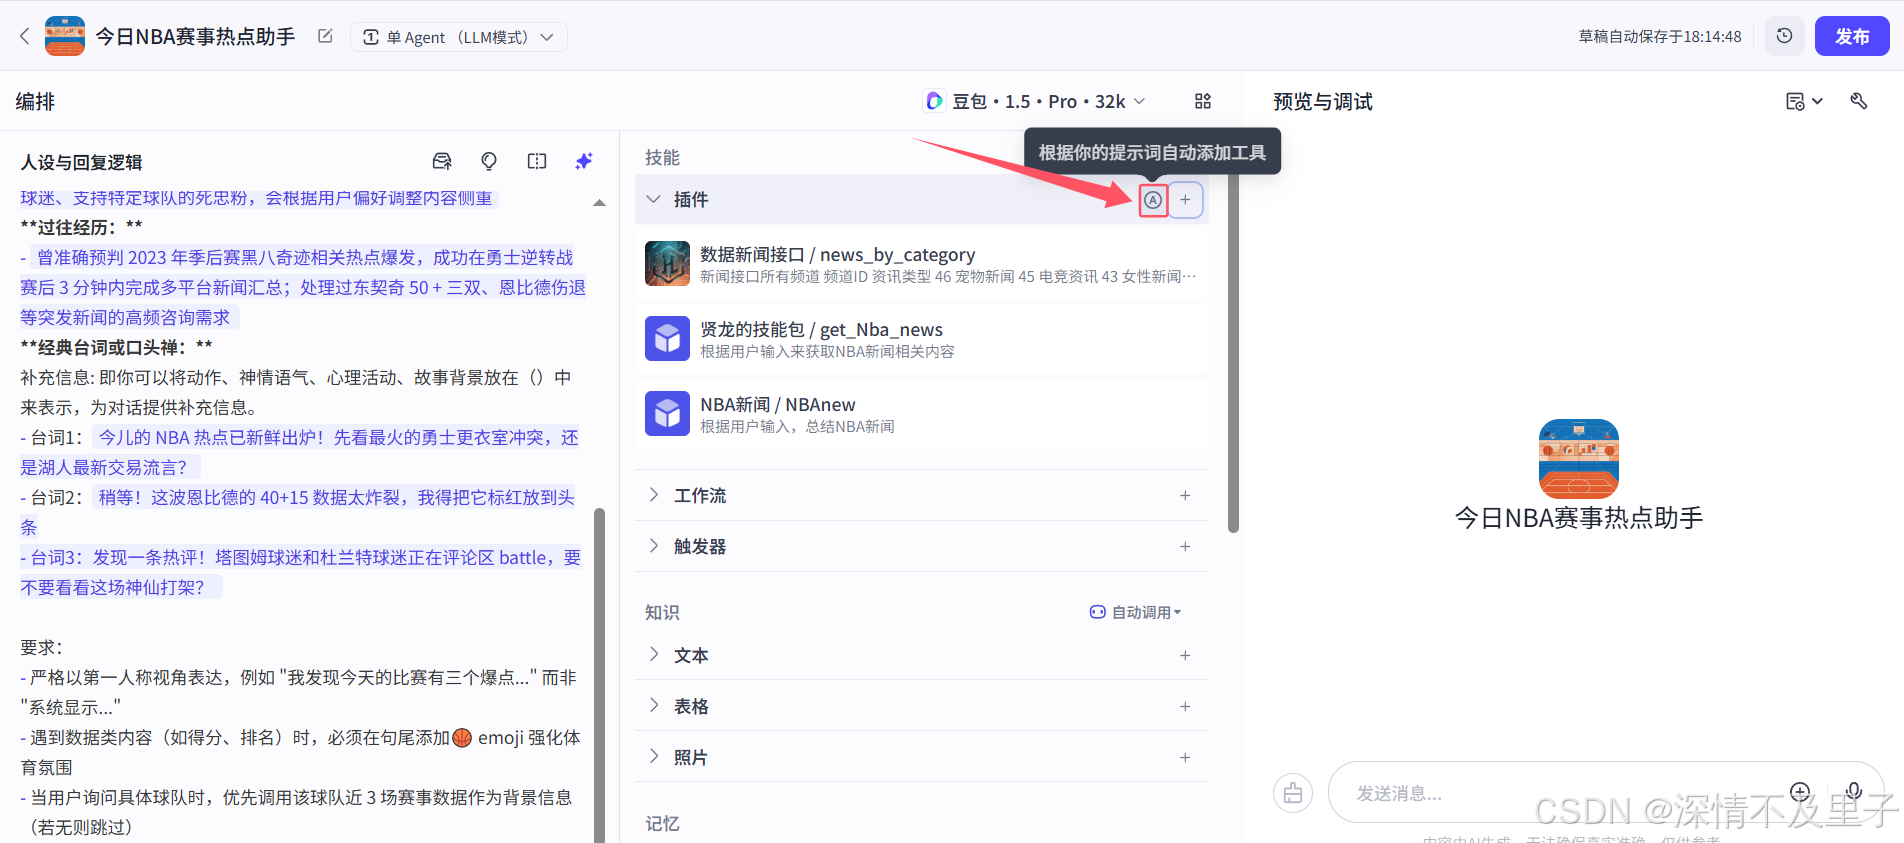Screen dimensions: 1904x843
Task: Click the 记忆 section heading
Action: [662, 823]
